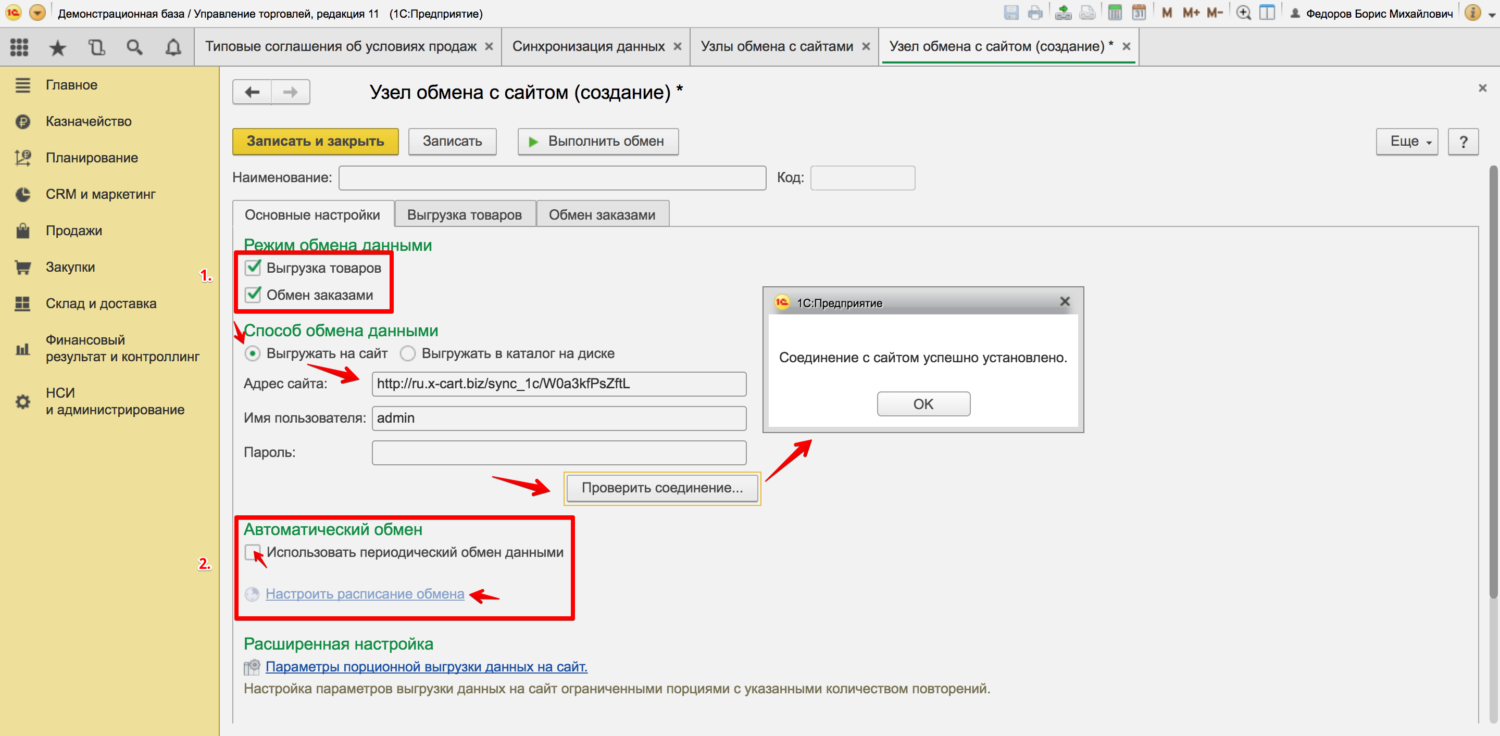1500x736 pixels.
Task: Click OK in 1С:Предприятие dialog
Action: [x=923, y=404]
